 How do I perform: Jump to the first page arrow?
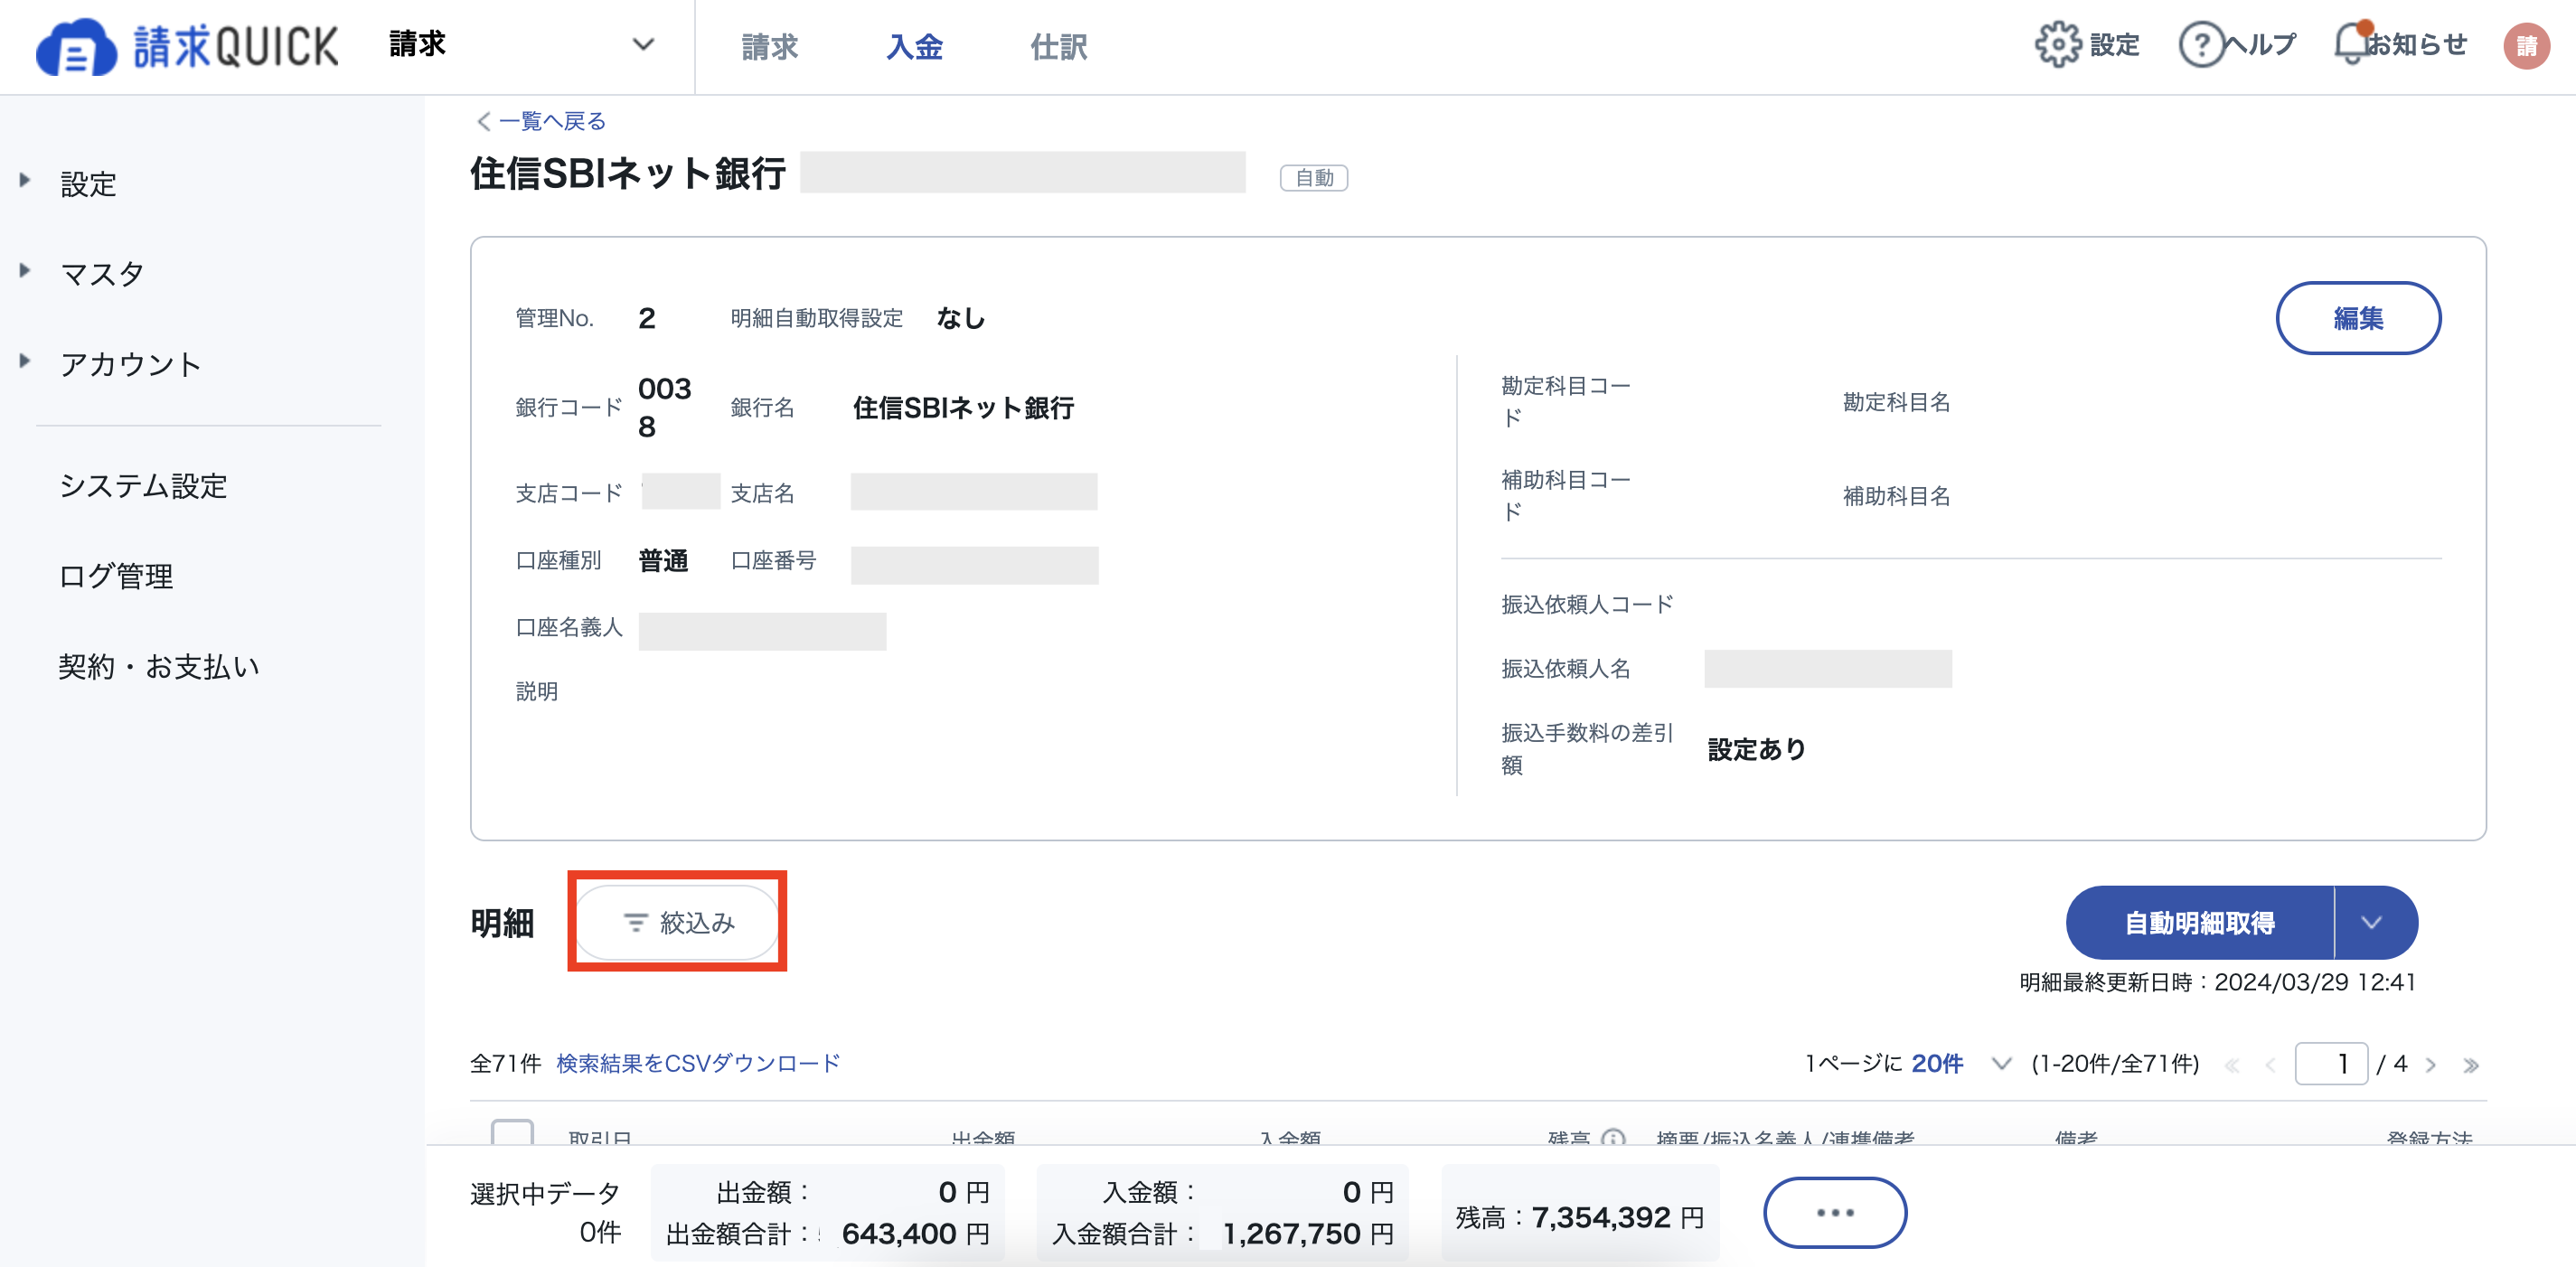[x=2232, y=1065]
